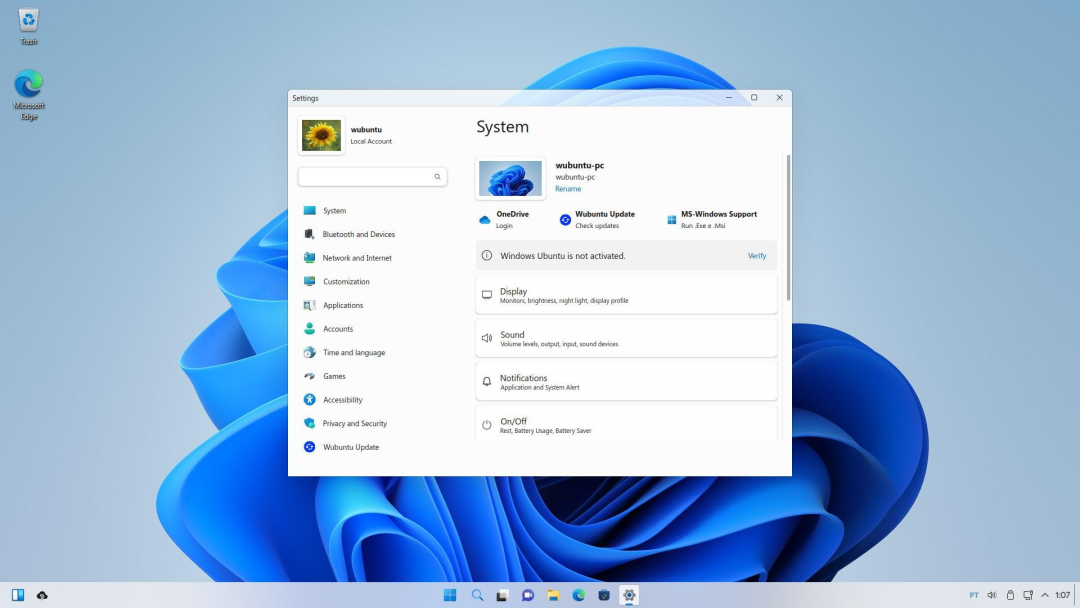The width and height of the screenshot is (1080, 608).
Task: Open the Accessibility settings icon
Action: pos(309,399)
